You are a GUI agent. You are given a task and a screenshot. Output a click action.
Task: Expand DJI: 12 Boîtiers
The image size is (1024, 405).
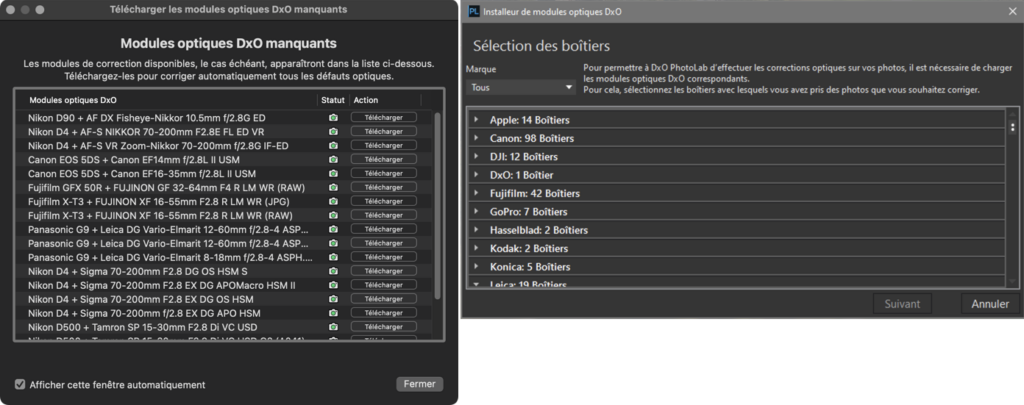[x=476, y=156]
